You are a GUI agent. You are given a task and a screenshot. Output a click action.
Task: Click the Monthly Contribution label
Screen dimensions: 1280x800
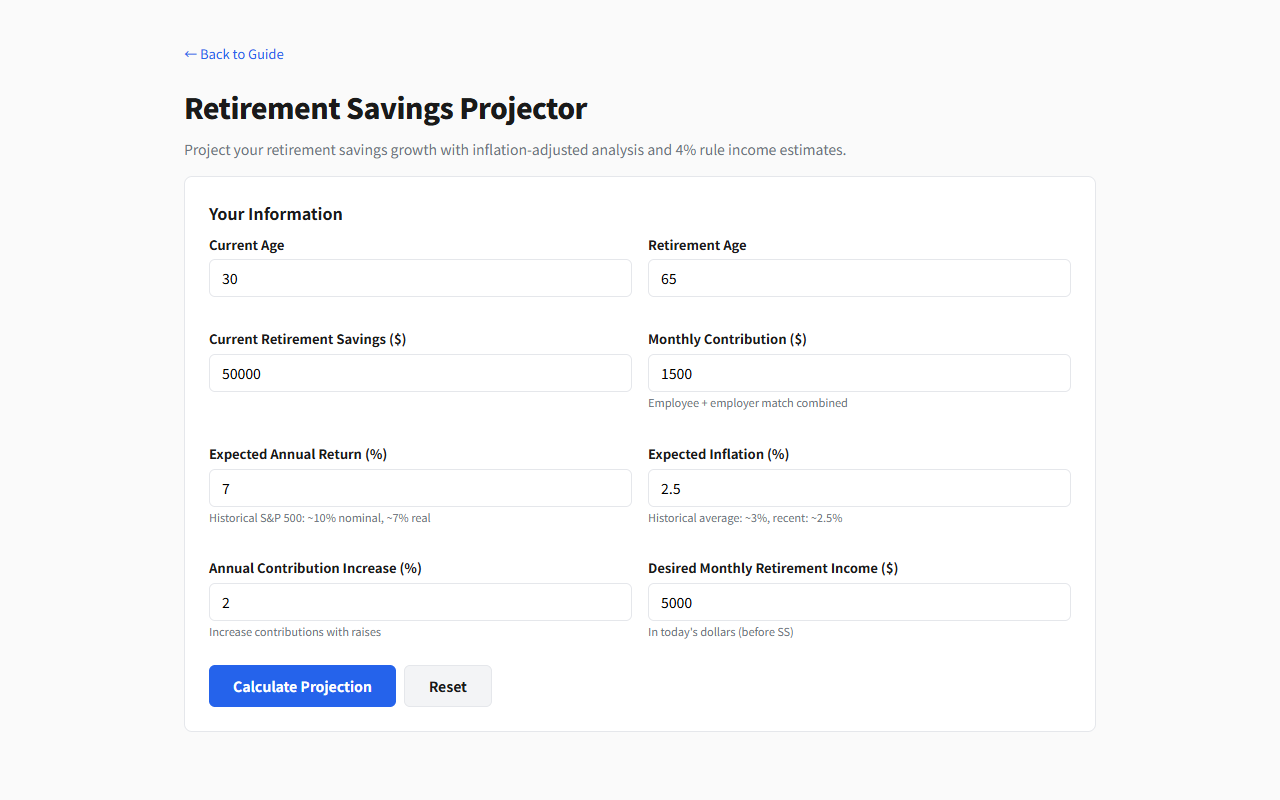[727, 339]
